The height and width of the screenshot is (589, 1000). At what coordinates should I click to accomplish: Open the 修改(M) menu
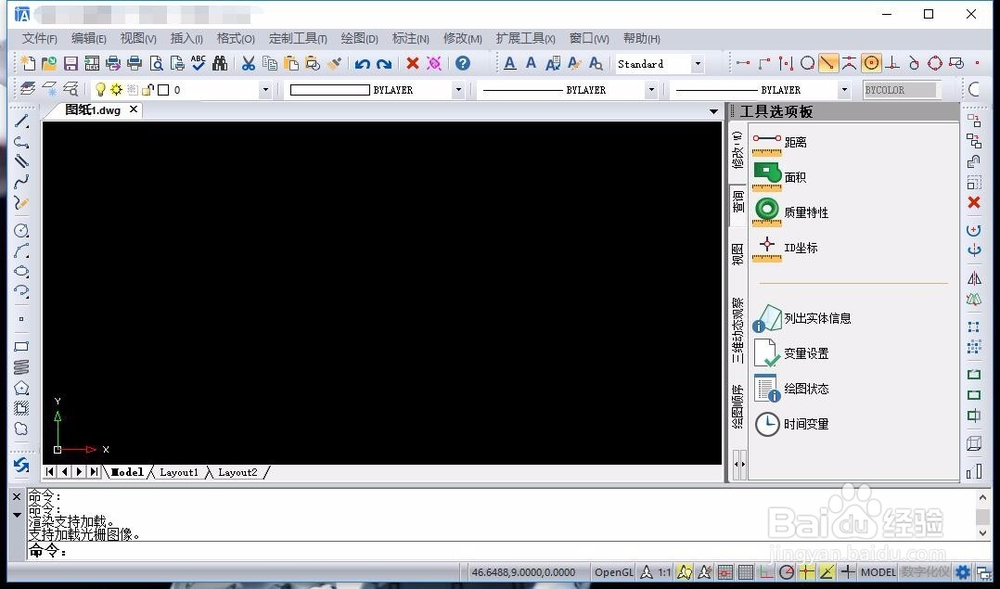pyautogui.click(x=462, y=38)
